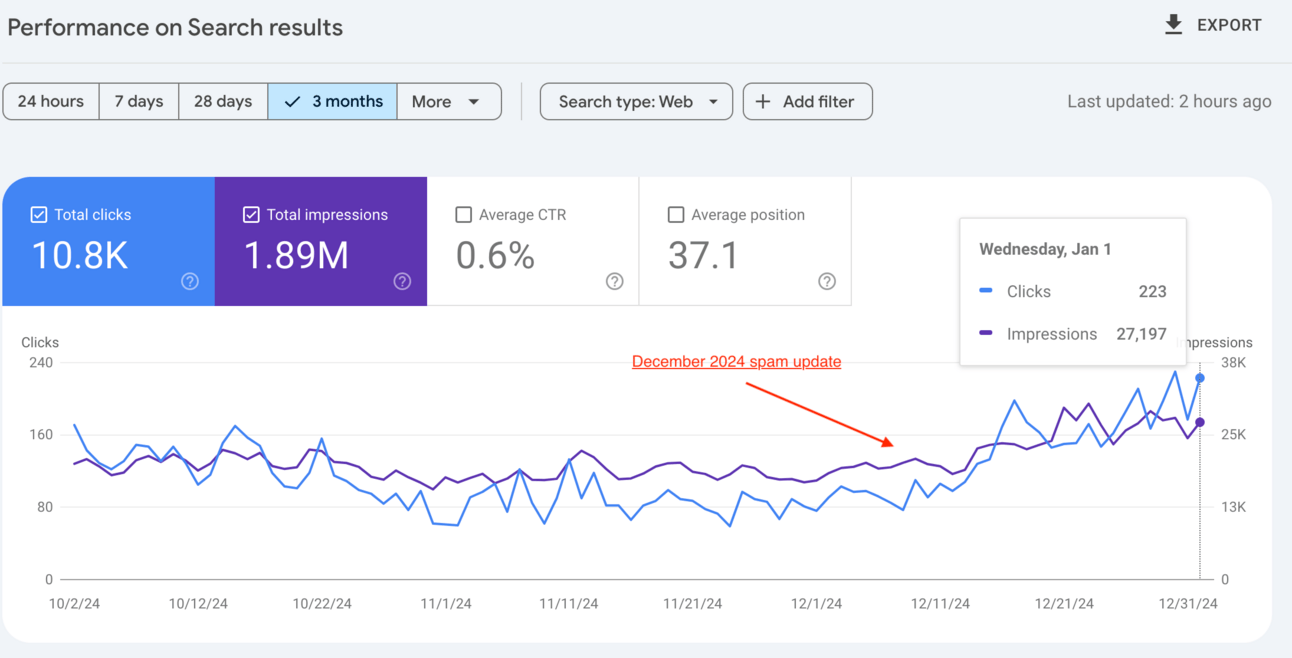Screen dimensions: 1292x658
Task: Click the Jan 1 clicks data point
Action: click(1200, 378)
